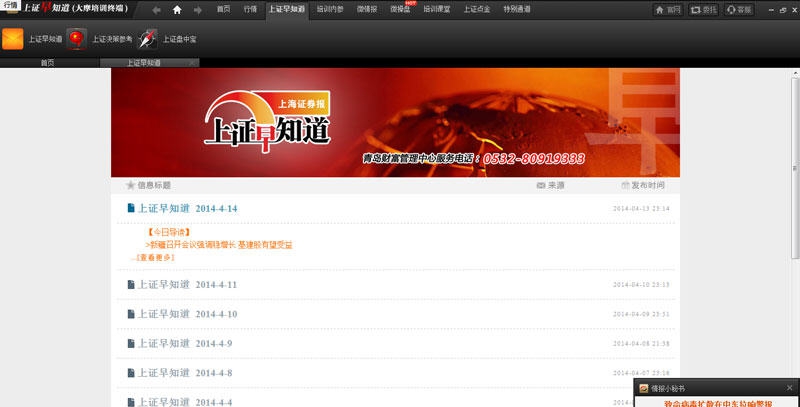
Task: Open the 微操盘 menu item with HOT badge
Action: pos(400,9)
